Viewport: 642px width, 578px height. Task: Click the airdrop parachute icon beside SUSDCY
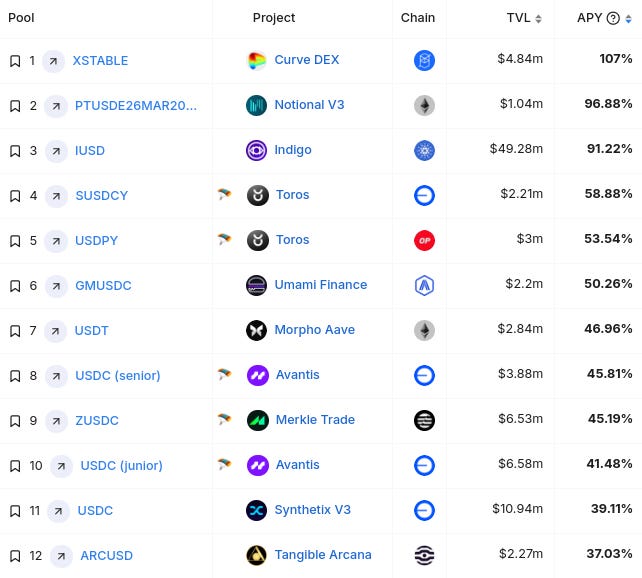tap(224, 194)
